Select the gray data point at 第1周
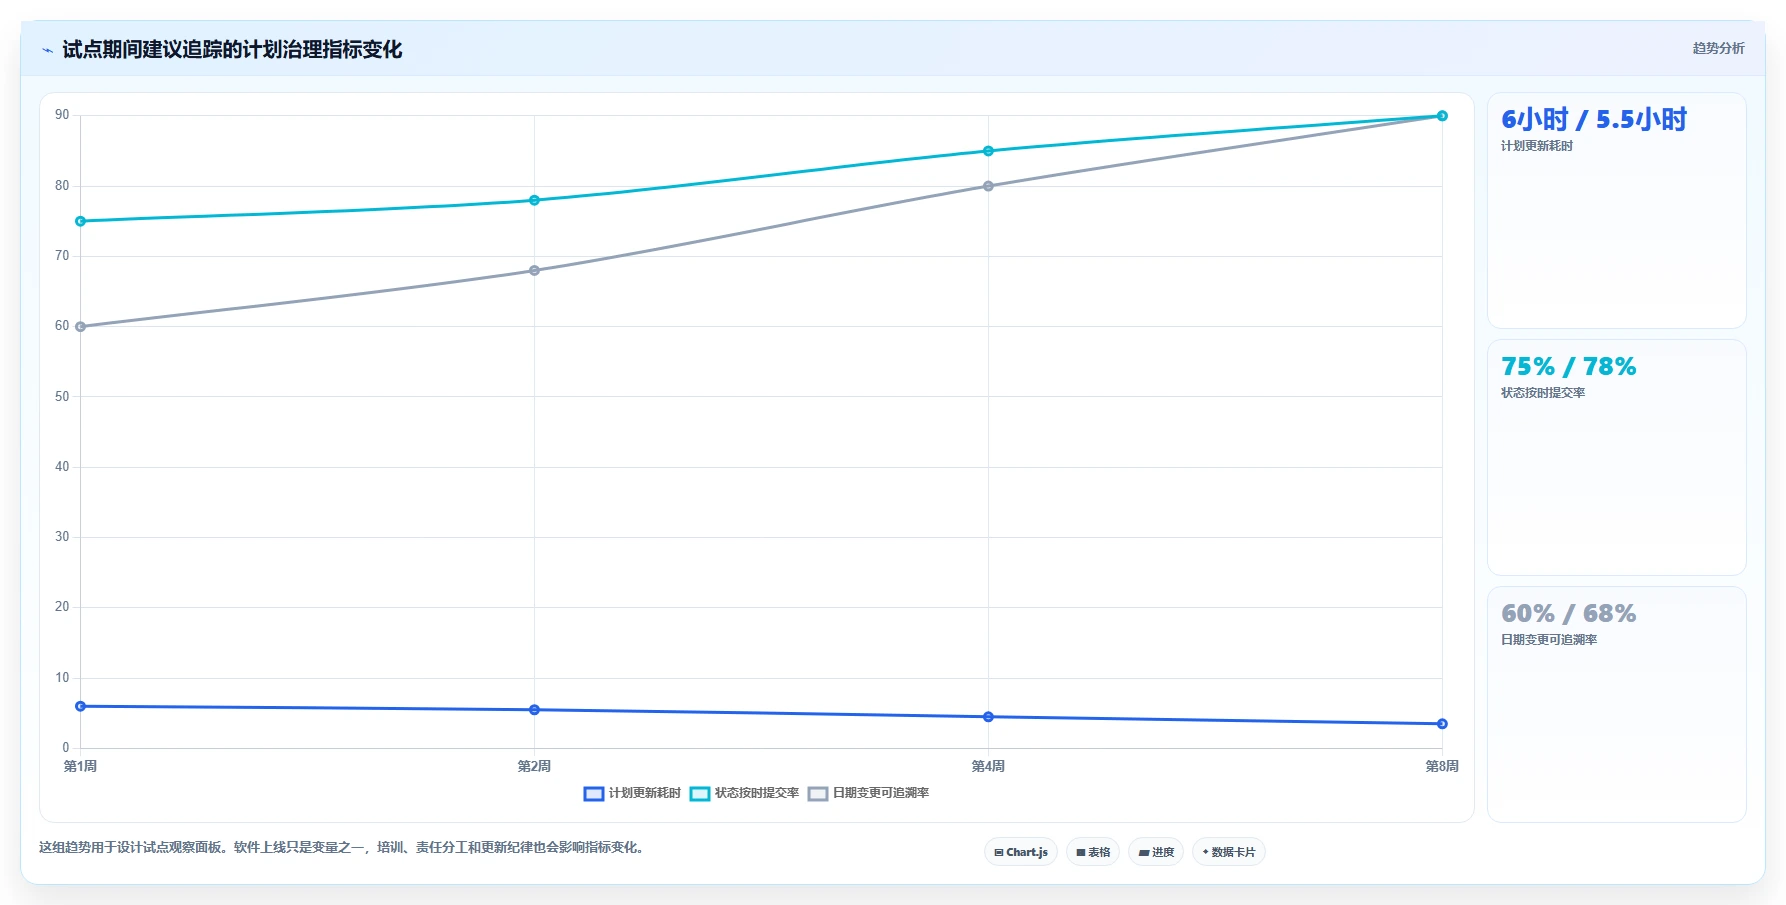1786x905 pixels. (81, 327)
